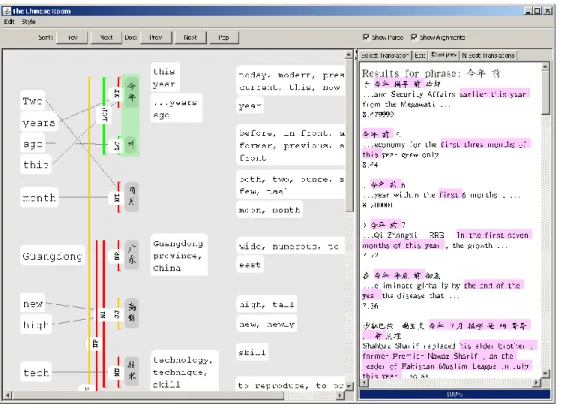Switch to the Select Translation tab
Image resolution: width=566 pixels, height=410 pixels.
[x=385, y=56]
